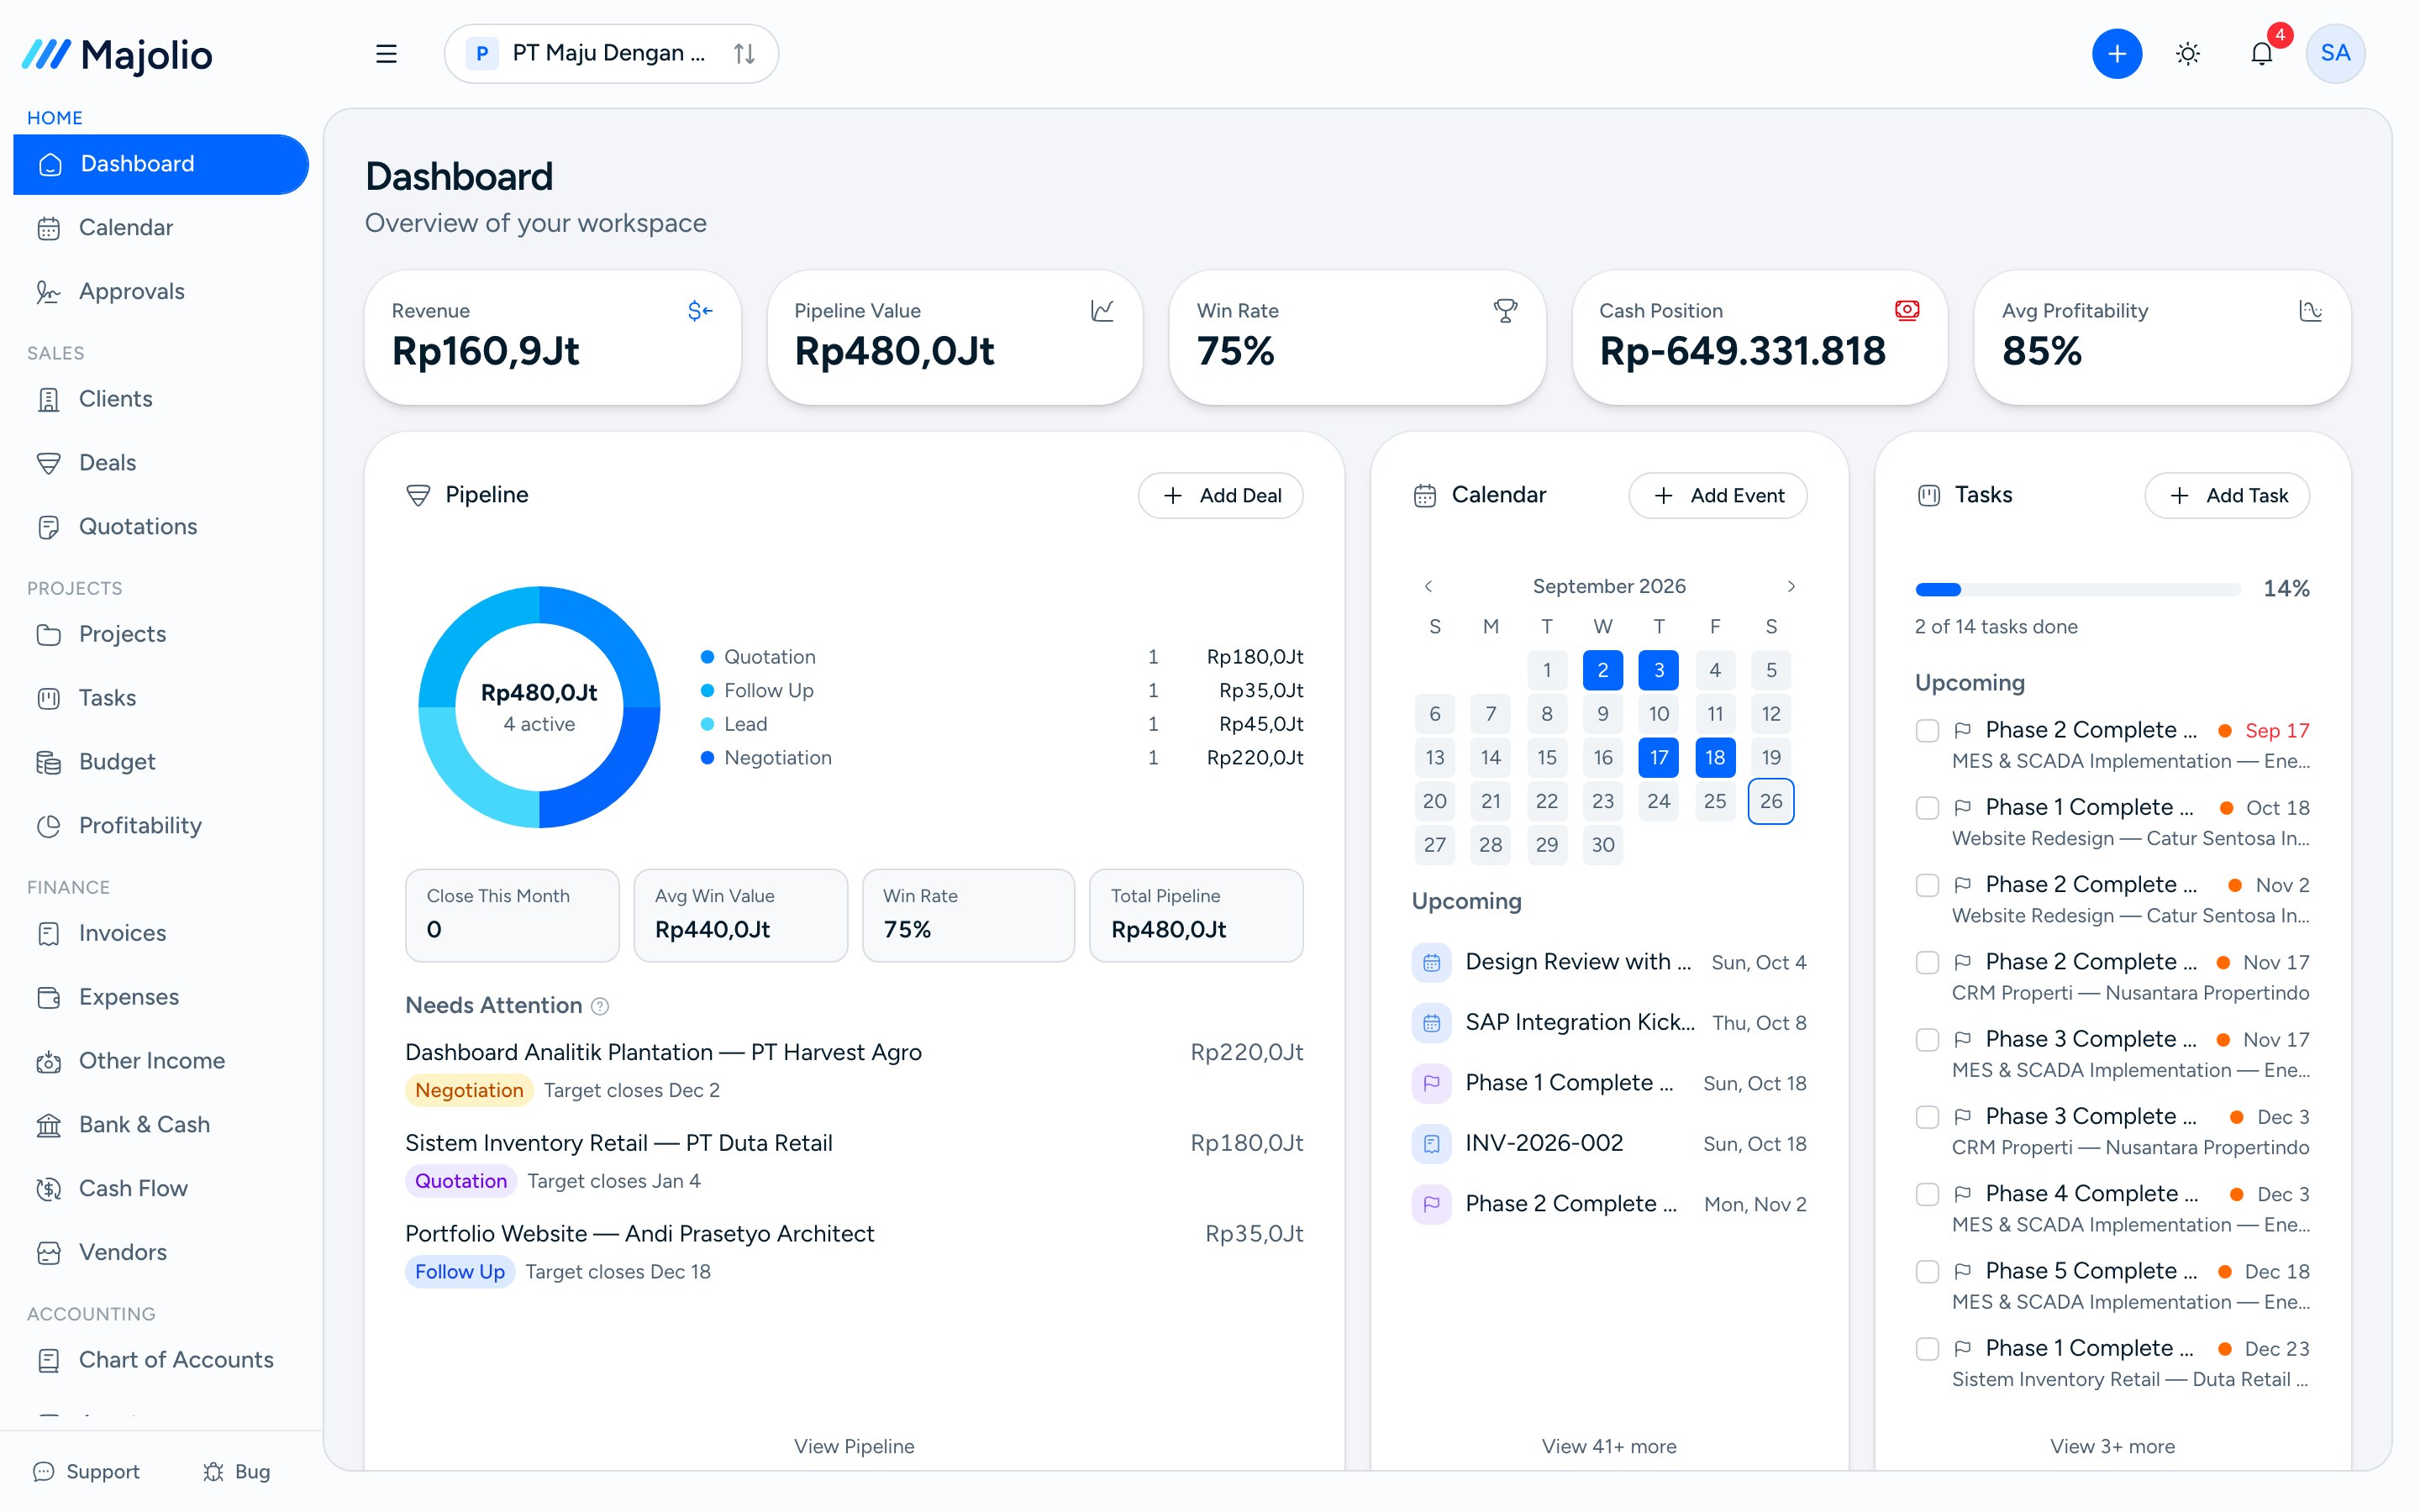Click the Tasks panel header icon
Viewport: 2420px width, 1512px height.
coord(1929,495)
